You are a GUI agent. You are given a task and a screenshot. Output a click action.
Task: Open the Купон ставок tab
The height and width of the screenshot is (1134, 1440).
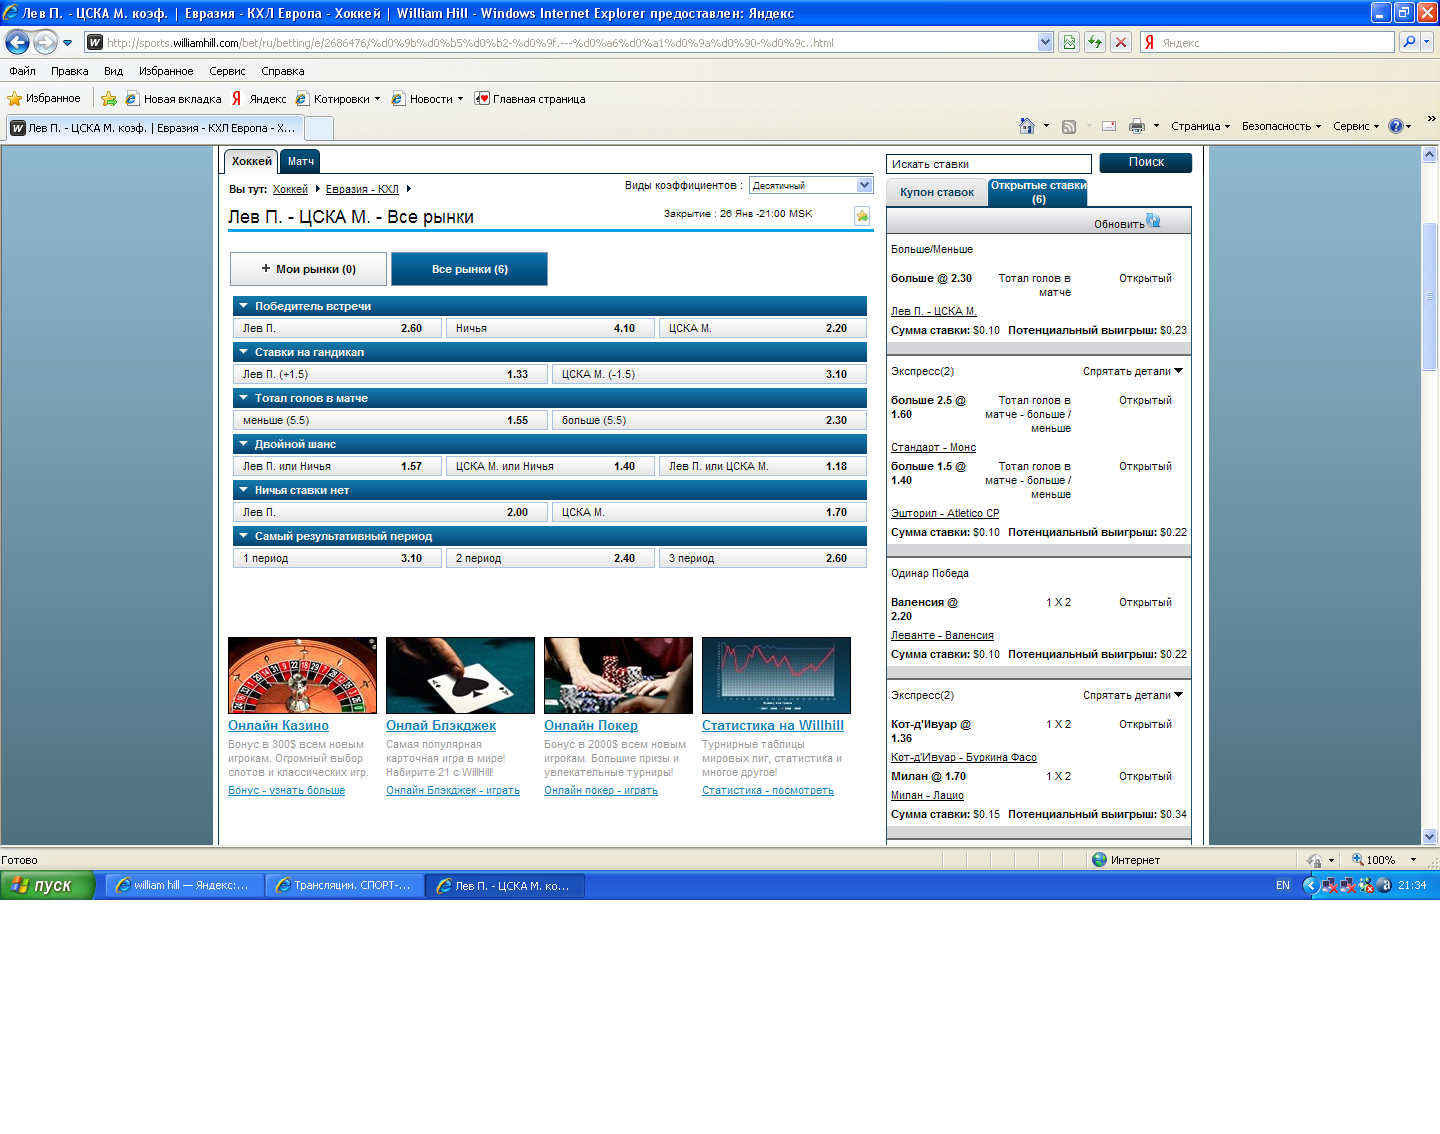936,192
